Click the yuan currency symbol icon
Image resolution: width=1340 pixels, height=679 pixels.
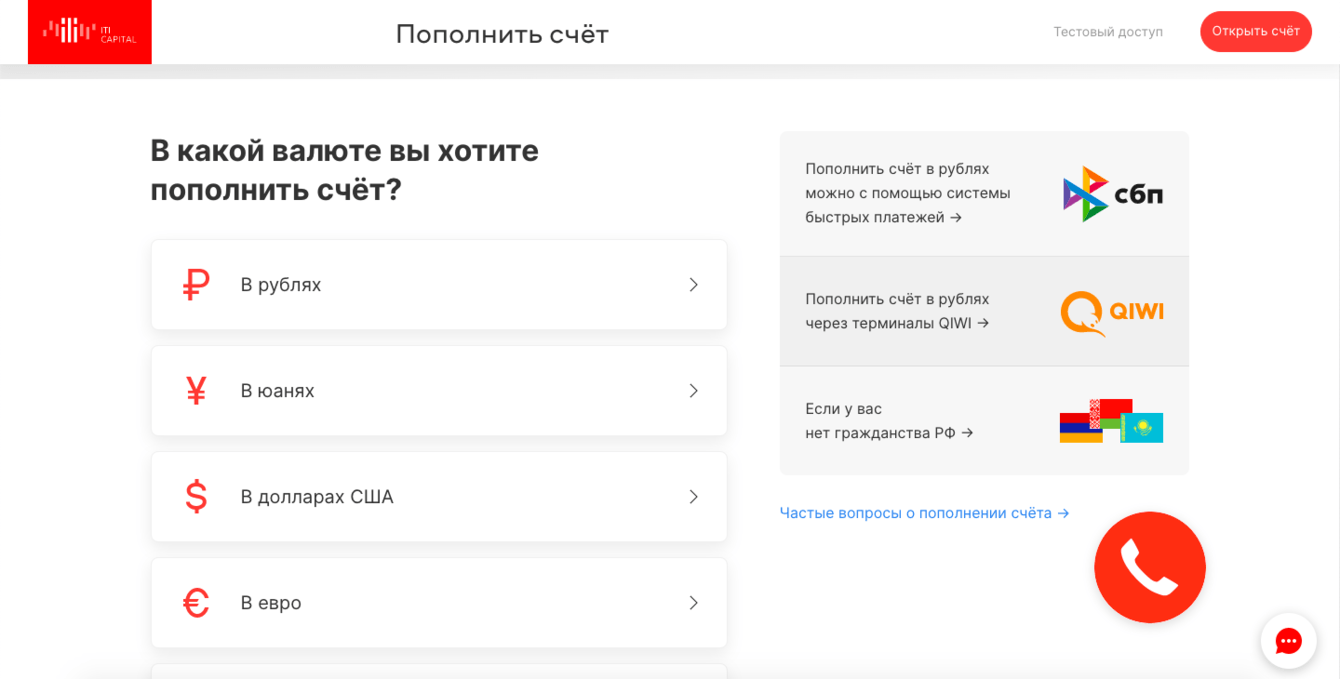coord(196,391)
